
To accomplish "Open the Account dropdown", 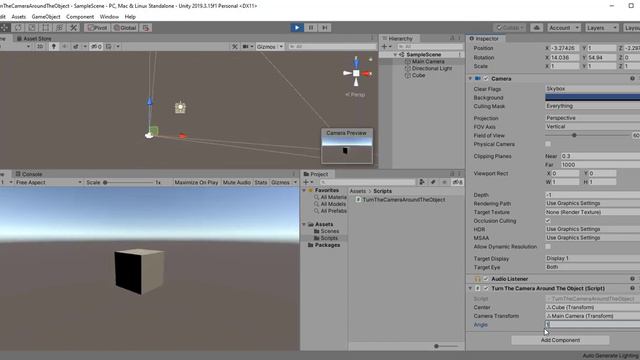I will tap(564, 28).
